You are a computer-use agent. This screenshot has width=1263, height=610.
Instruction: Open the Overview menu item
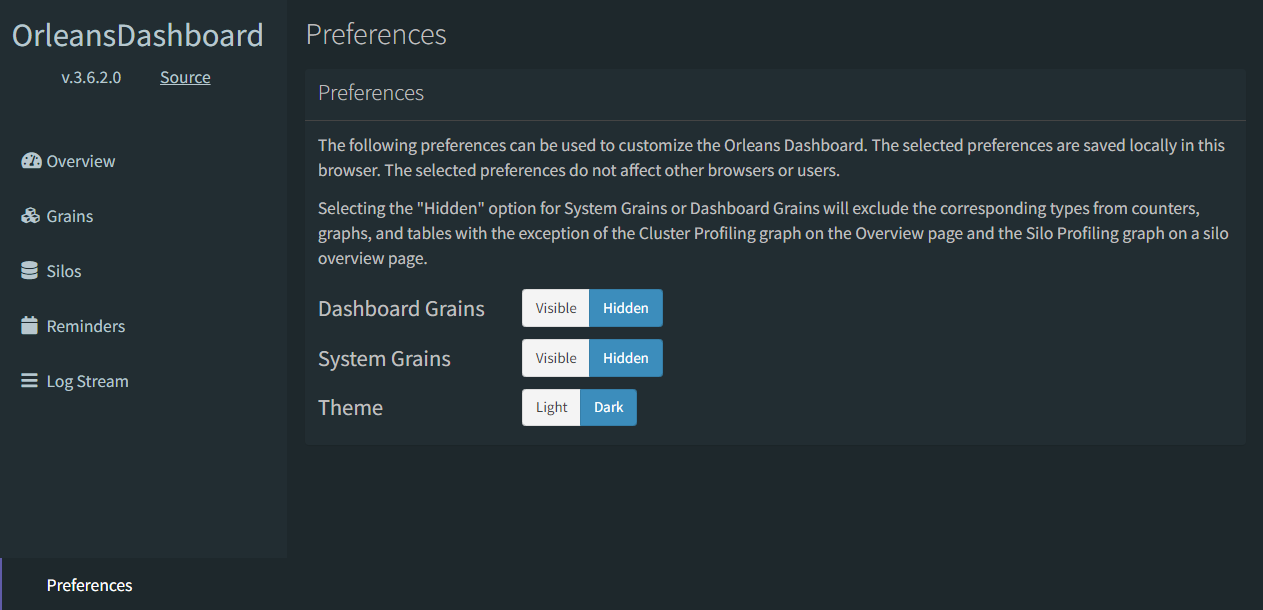click(143, 161)
